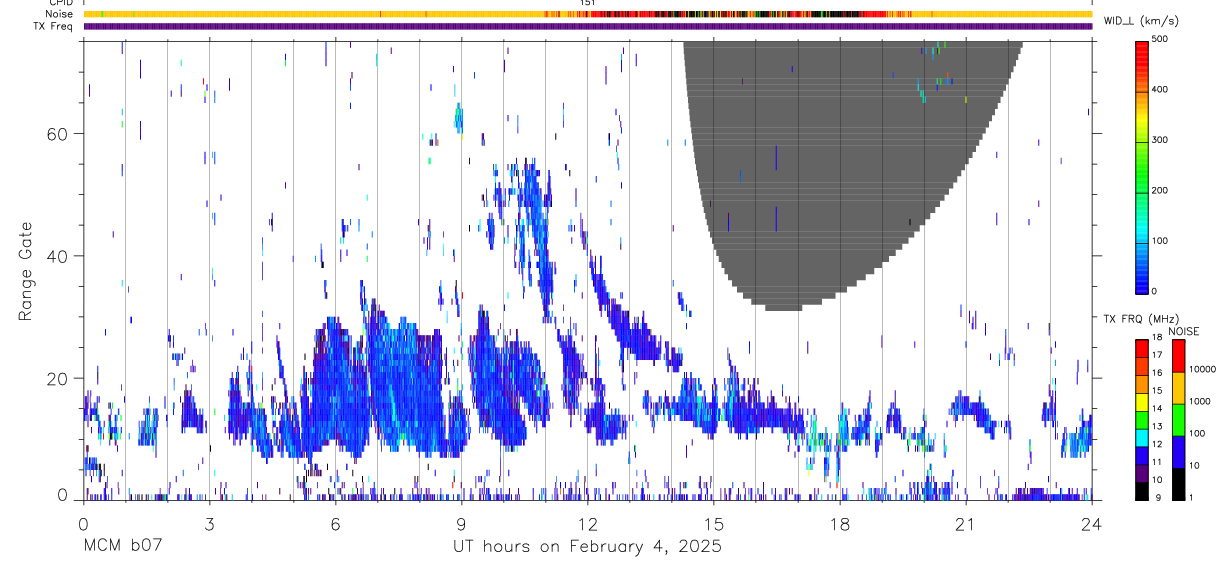
Task: Click the purple swatch in TX FRQ legend
Action: tap(1142, 473)
